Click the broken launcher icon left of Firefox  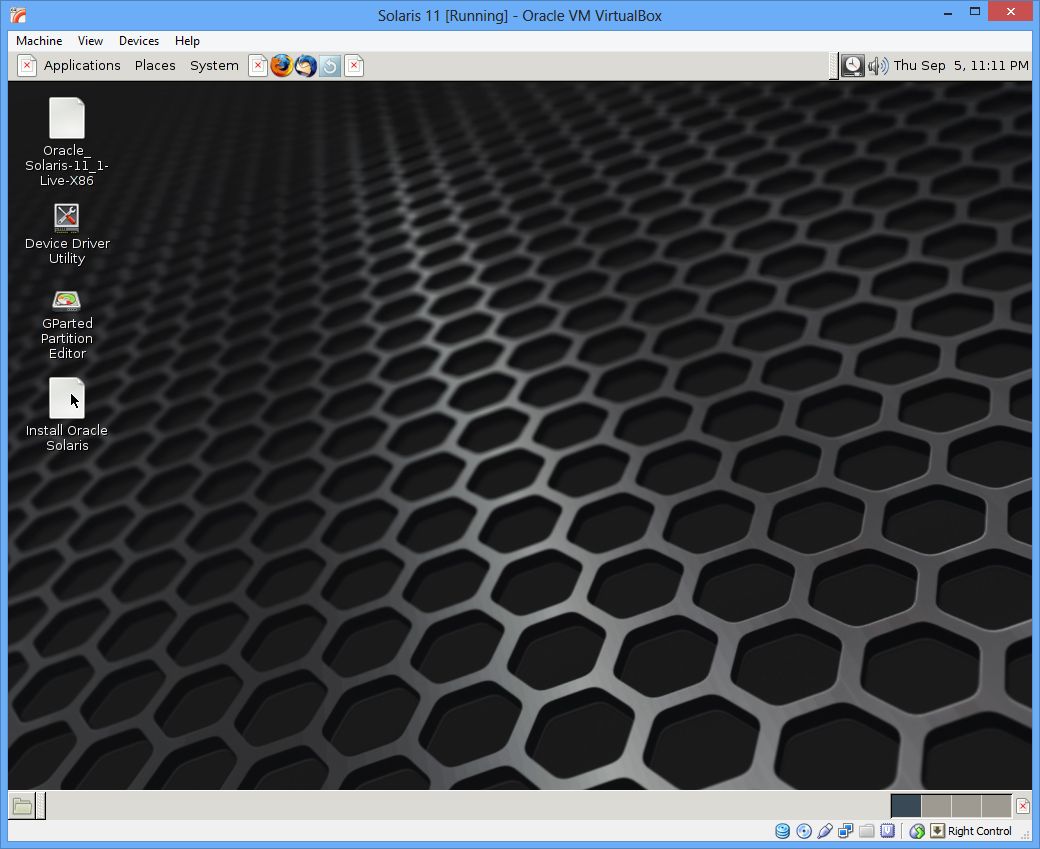point(258,66)
